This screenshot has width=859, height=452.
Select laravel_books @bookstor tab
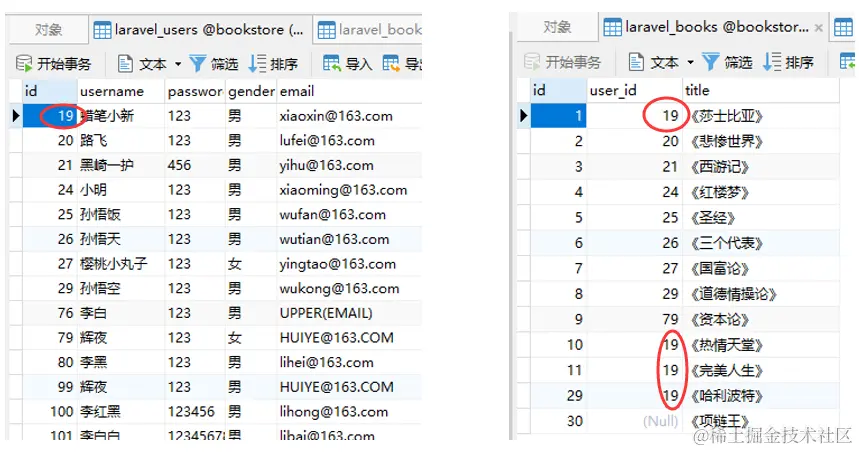(x=714, y=27)
